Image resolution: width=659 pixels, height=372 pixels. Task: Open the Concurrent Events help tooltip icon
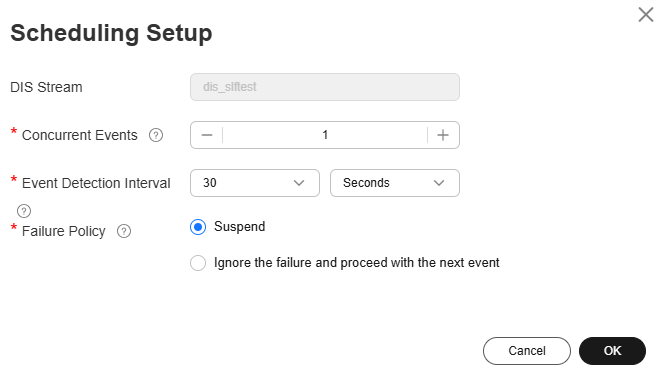click(x=156, y=135)
